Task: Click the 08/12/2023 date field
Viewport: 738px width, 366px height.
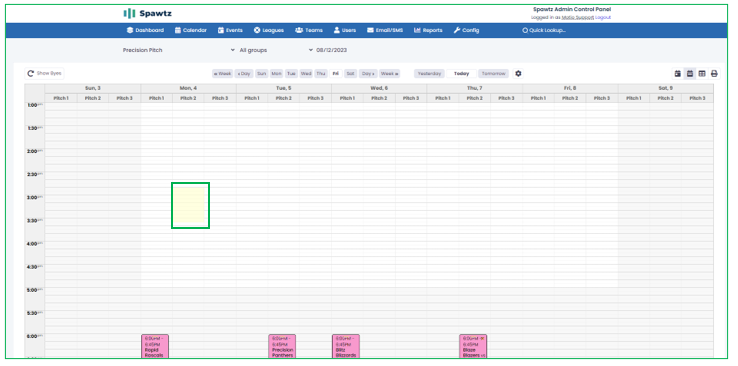Action: pos(332,50)
